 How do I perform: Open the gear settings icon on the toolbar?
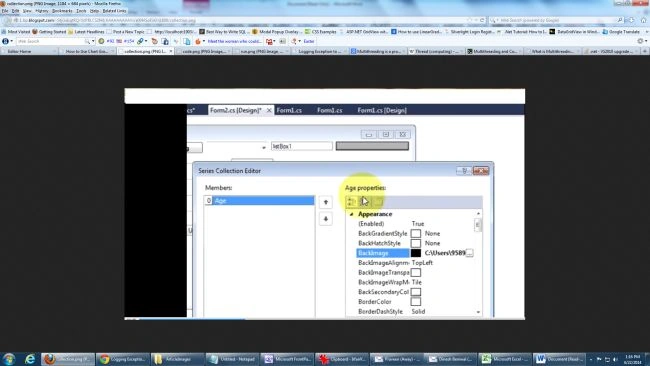[640, 41]
